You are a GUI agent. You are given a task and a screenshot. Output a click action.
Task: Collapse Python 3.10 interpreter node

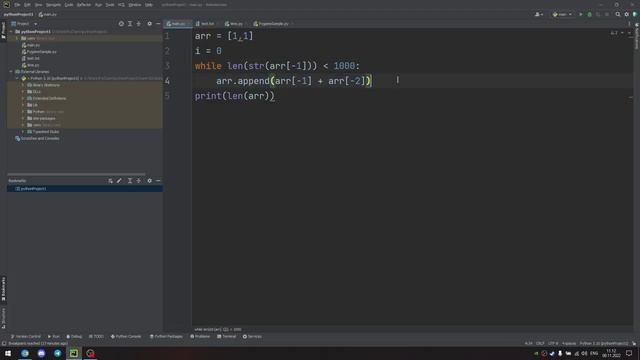(x=17, y=78)
